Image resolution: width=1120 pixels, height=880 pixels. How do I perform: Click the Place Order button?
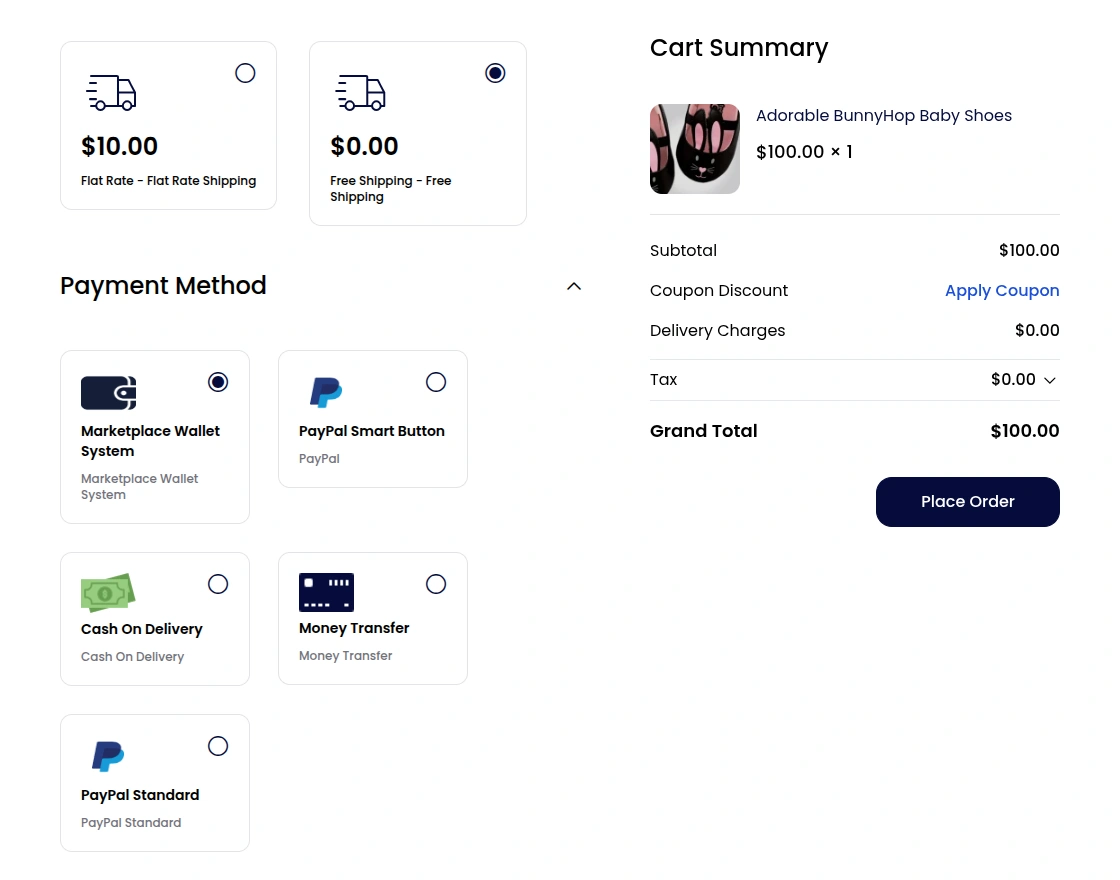[x=967, y=501]
